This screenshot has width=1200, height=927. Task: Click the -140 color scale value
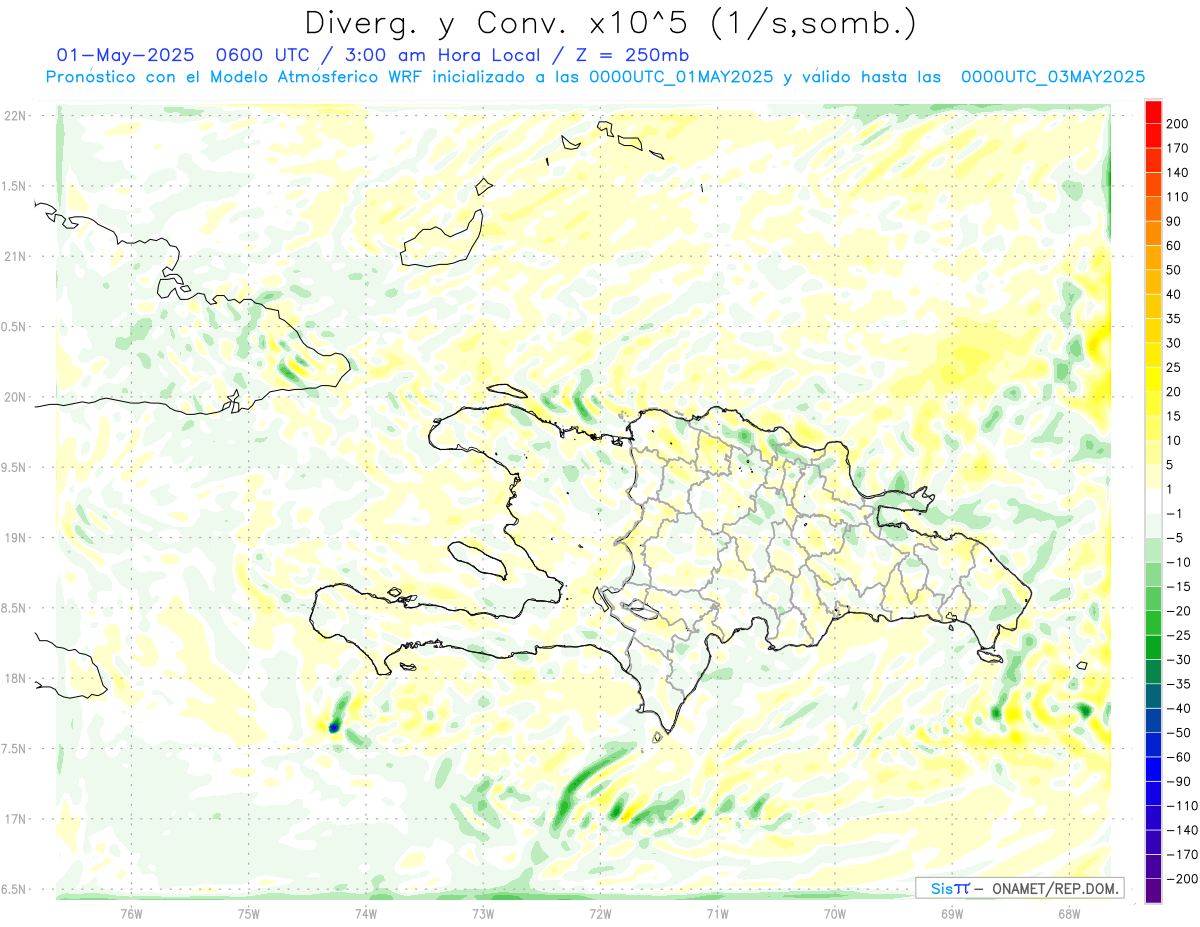click(1184, 830)
